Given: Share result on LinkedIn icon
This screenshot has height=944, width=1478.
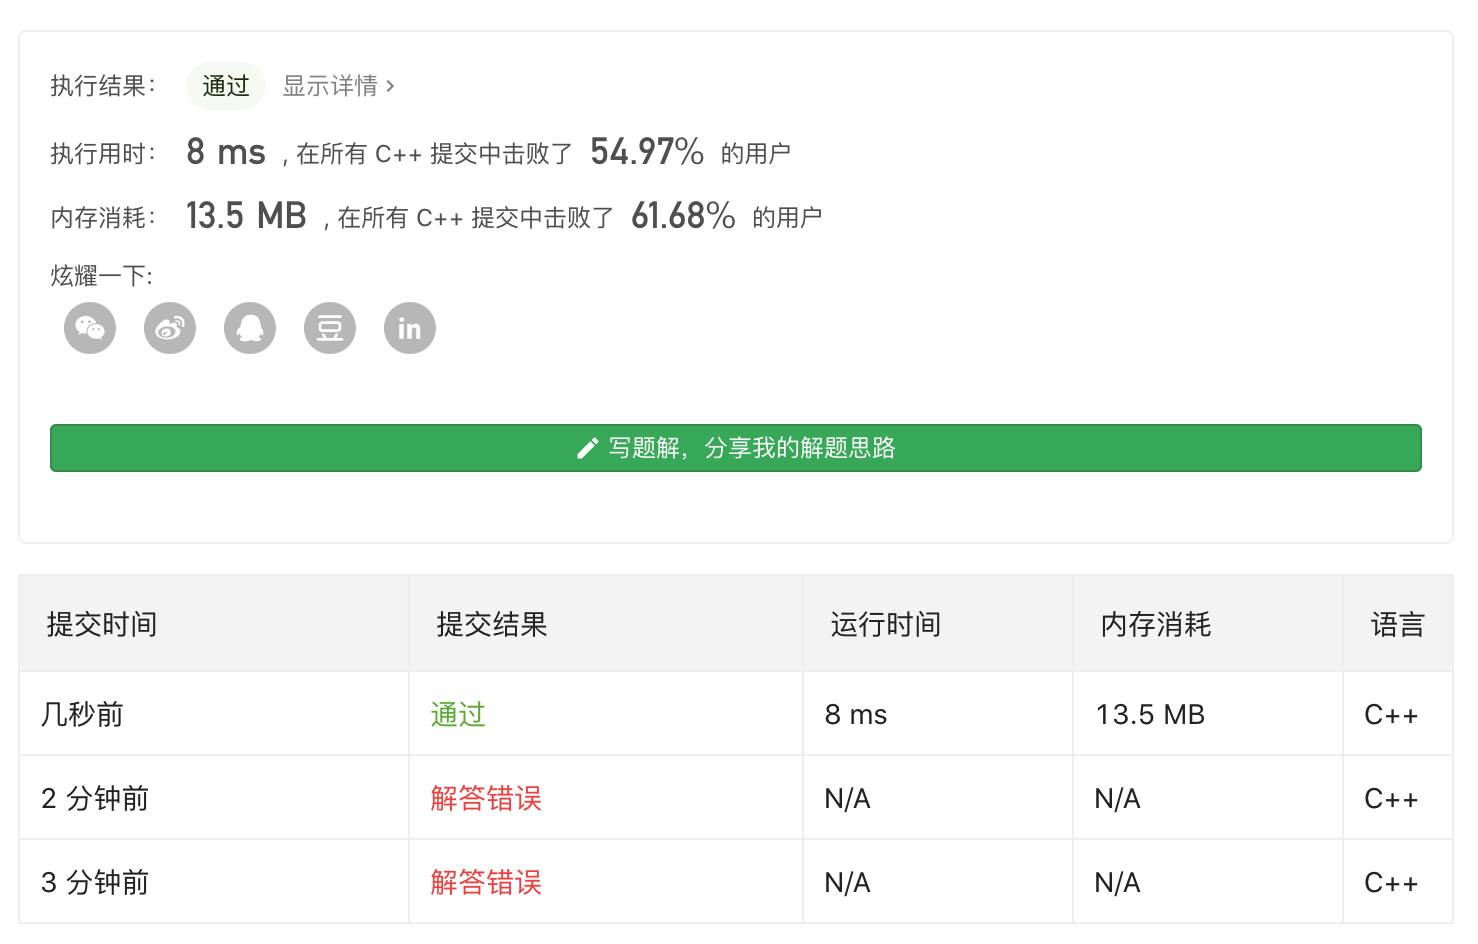Looking at the screenshot, I should coord(410,328).
